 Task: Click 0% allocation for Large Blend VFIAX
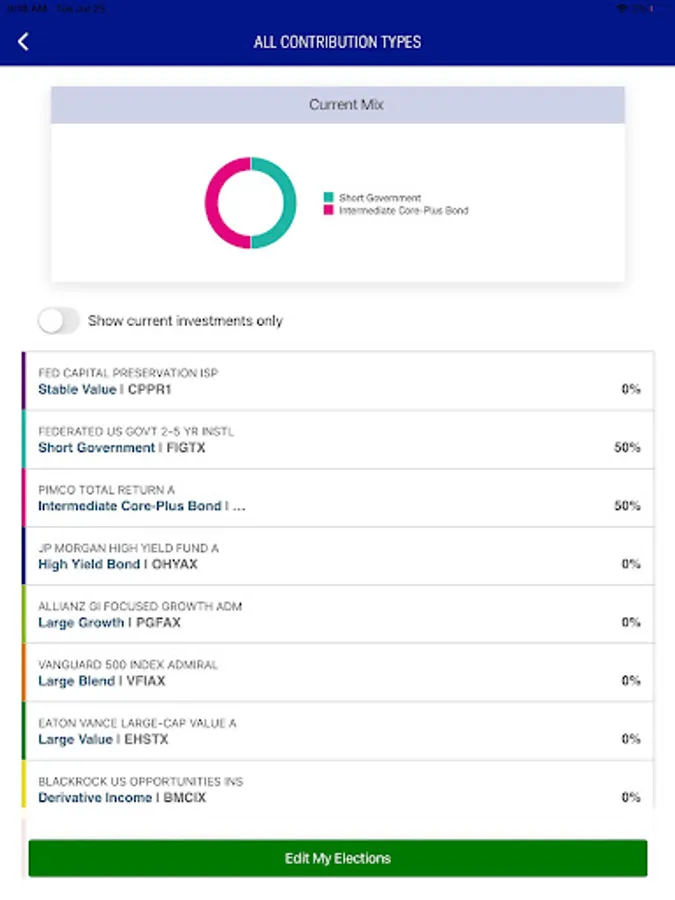[x=631, y=681]
